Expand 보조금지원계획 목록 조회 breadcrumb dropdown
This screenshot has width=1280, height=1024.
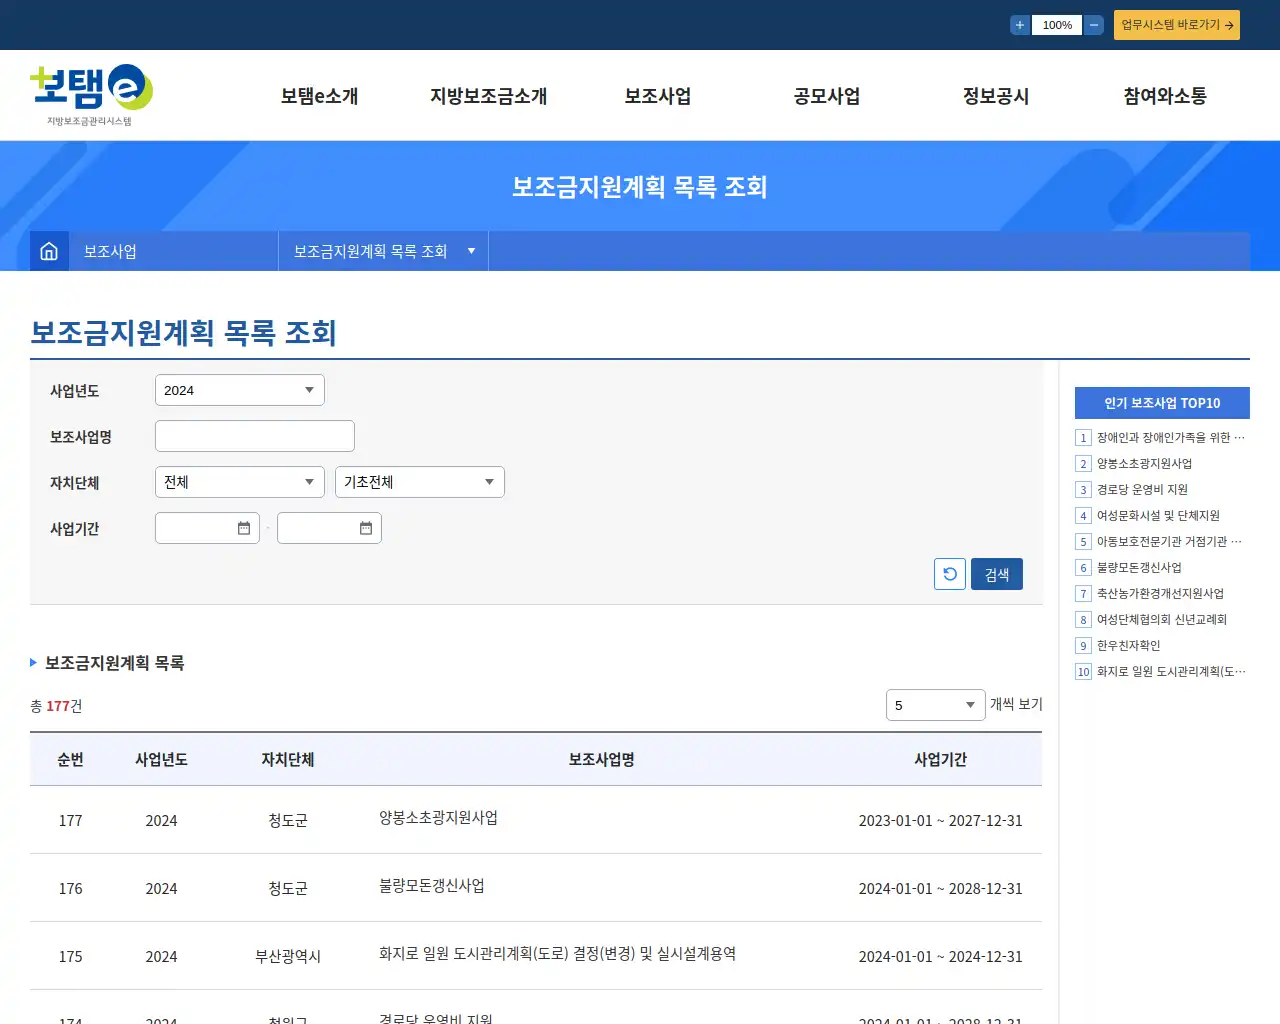pyautogui.click(x=384, y=251)
